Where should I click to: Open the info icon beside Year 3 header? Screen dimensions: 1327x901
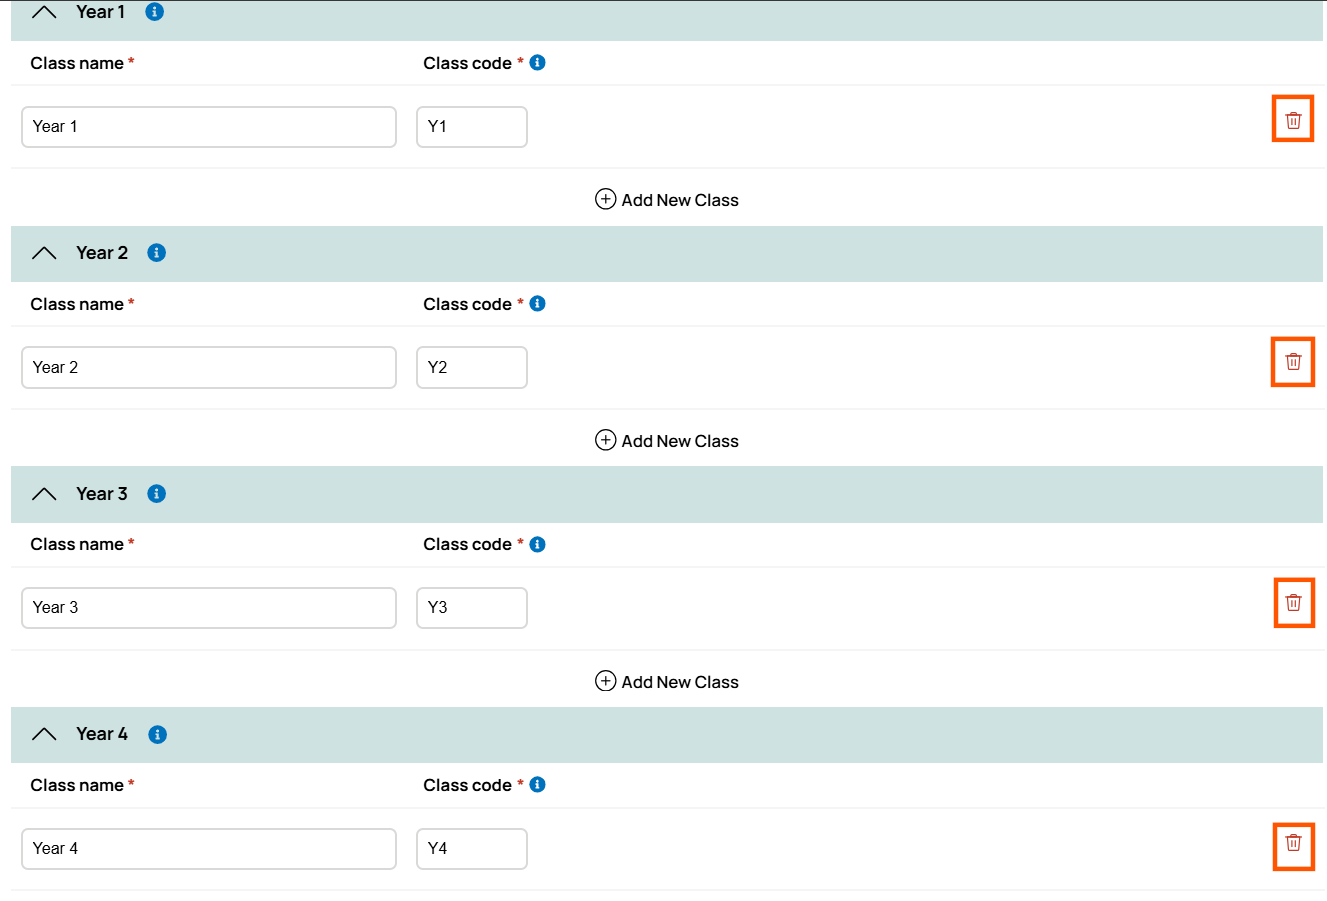click(x=156, y=494)
